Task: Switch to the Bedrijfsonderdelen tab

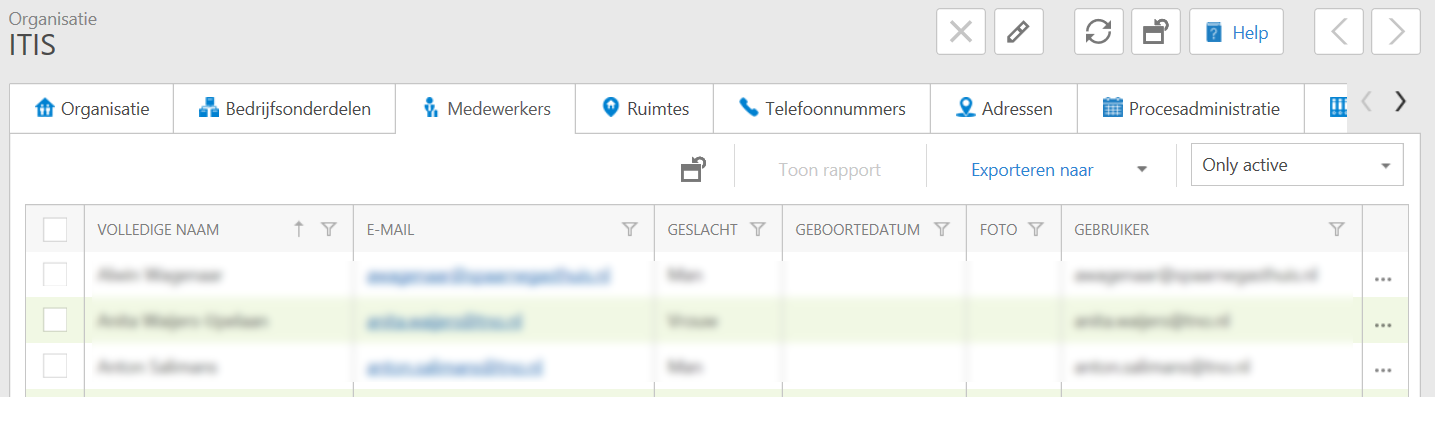Action: pos(284,109)
